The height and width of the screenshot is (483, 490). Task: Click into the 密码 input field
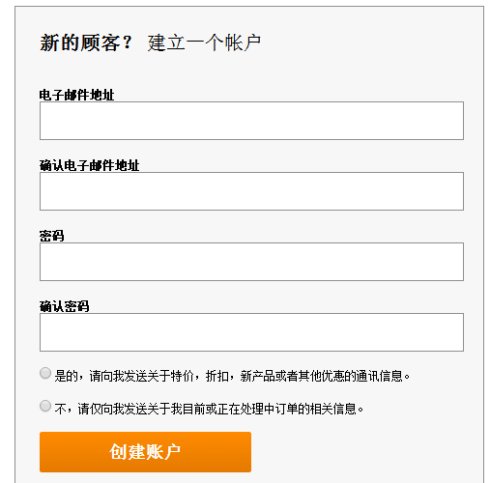pyautogui.click(x=252, y=262)
